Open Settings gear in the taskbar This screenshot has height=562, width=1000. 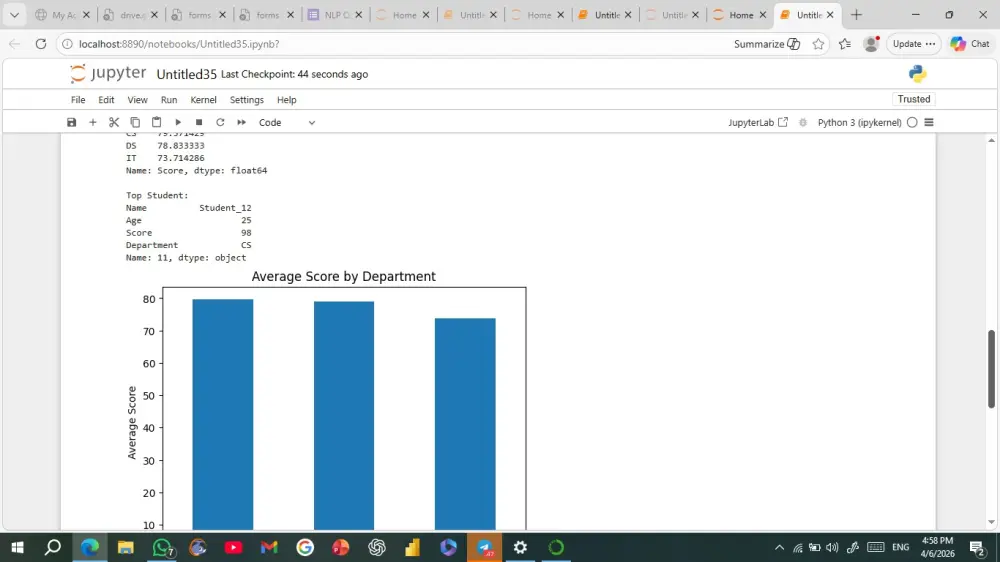pyautogui.click(x=520, y=547)
